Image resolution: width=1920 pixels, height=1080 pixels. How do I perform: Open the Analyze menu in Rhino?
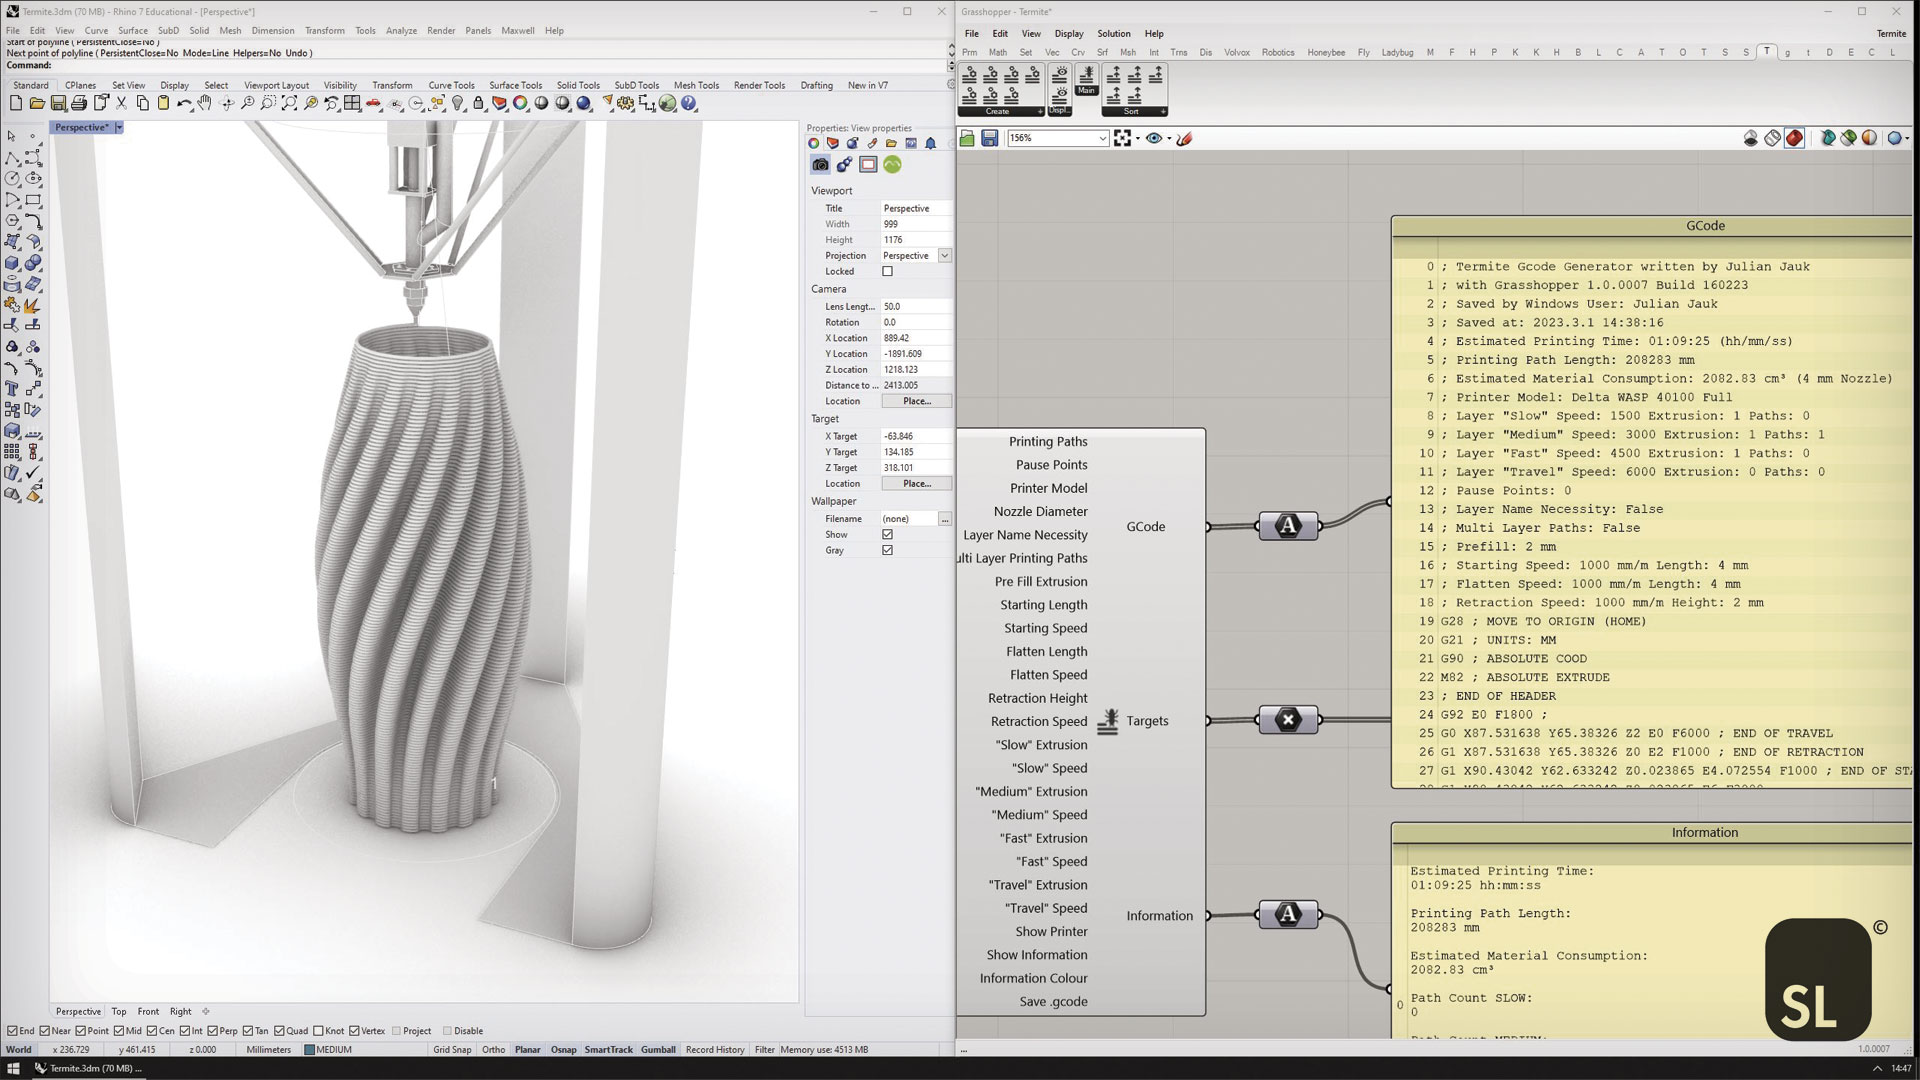[x=400, y=31]
